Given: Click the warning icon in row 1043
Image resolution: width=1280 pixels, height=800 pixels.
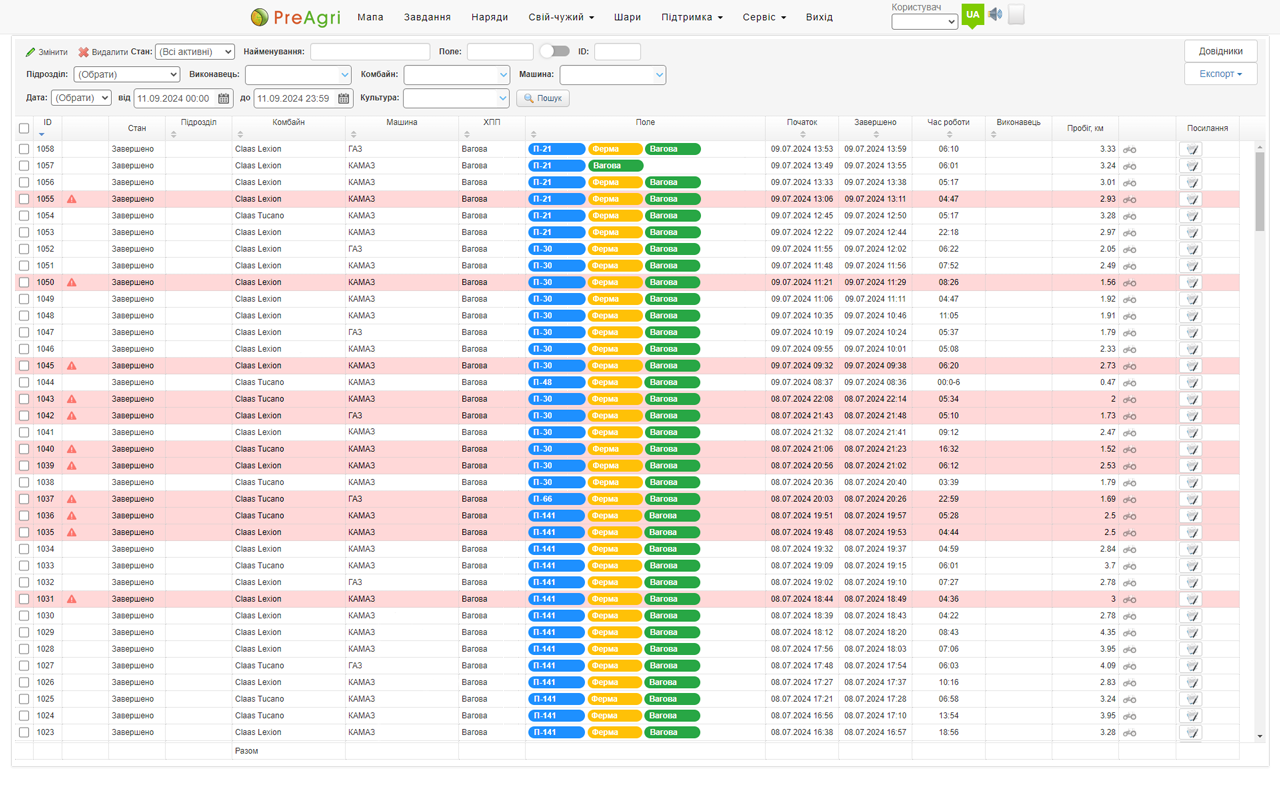Looking at the screenshot, I should [x=72, y=399].
